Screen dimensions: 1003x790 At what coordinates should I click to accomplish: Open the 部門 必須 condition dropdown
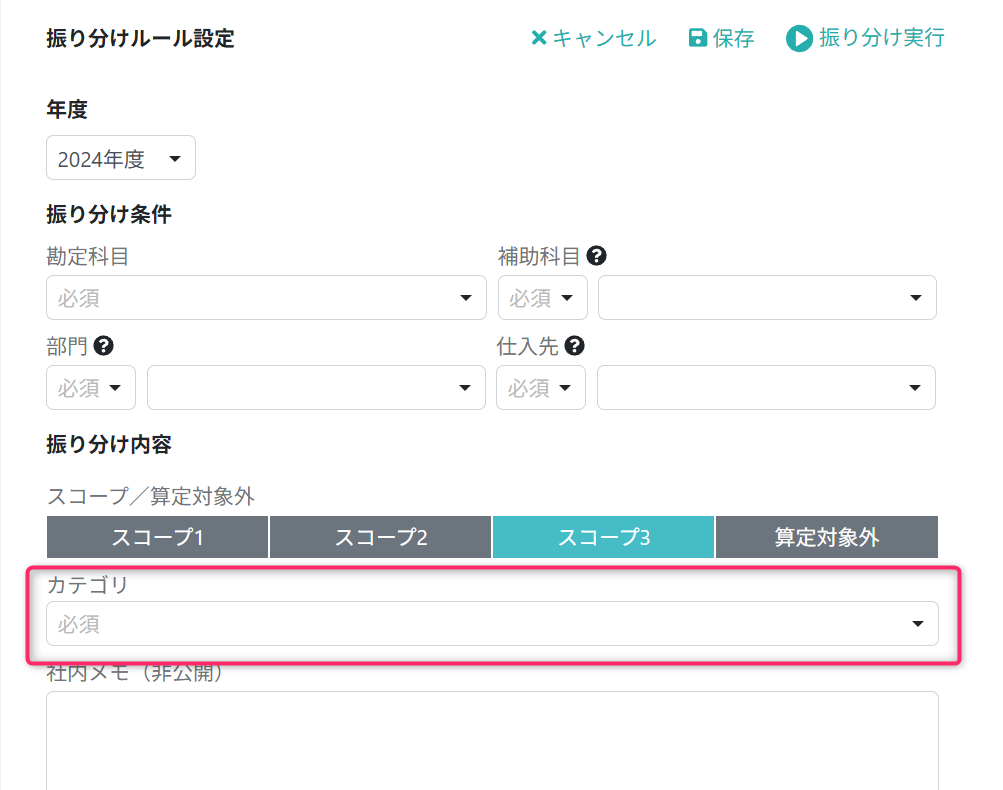click(x=91, y=388)
